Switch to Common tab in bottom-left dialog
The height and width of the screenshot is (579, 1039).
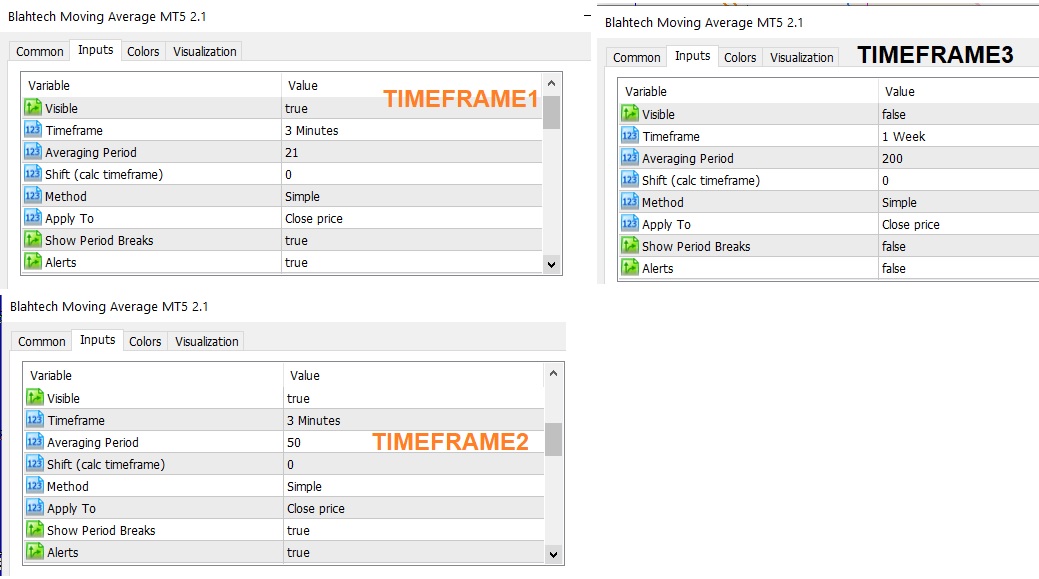pos(42,342)
